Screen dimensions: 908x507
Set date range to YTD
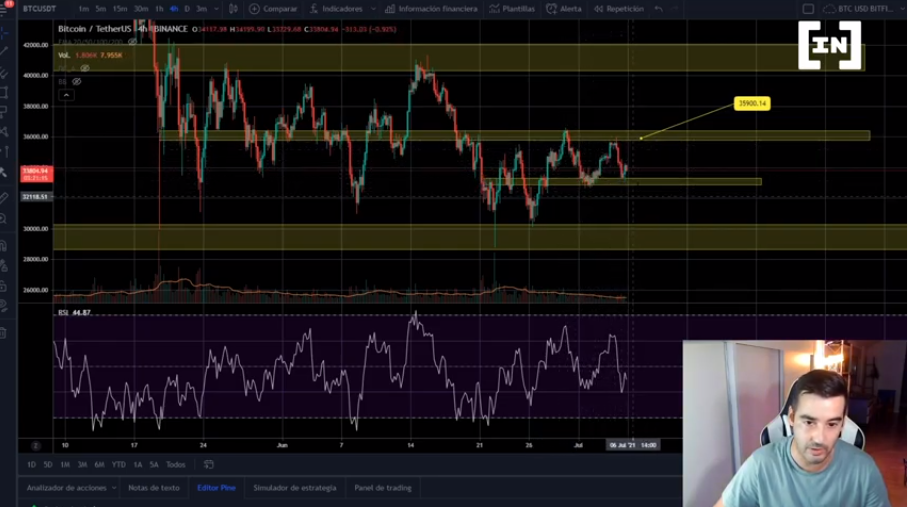(119, 465)
